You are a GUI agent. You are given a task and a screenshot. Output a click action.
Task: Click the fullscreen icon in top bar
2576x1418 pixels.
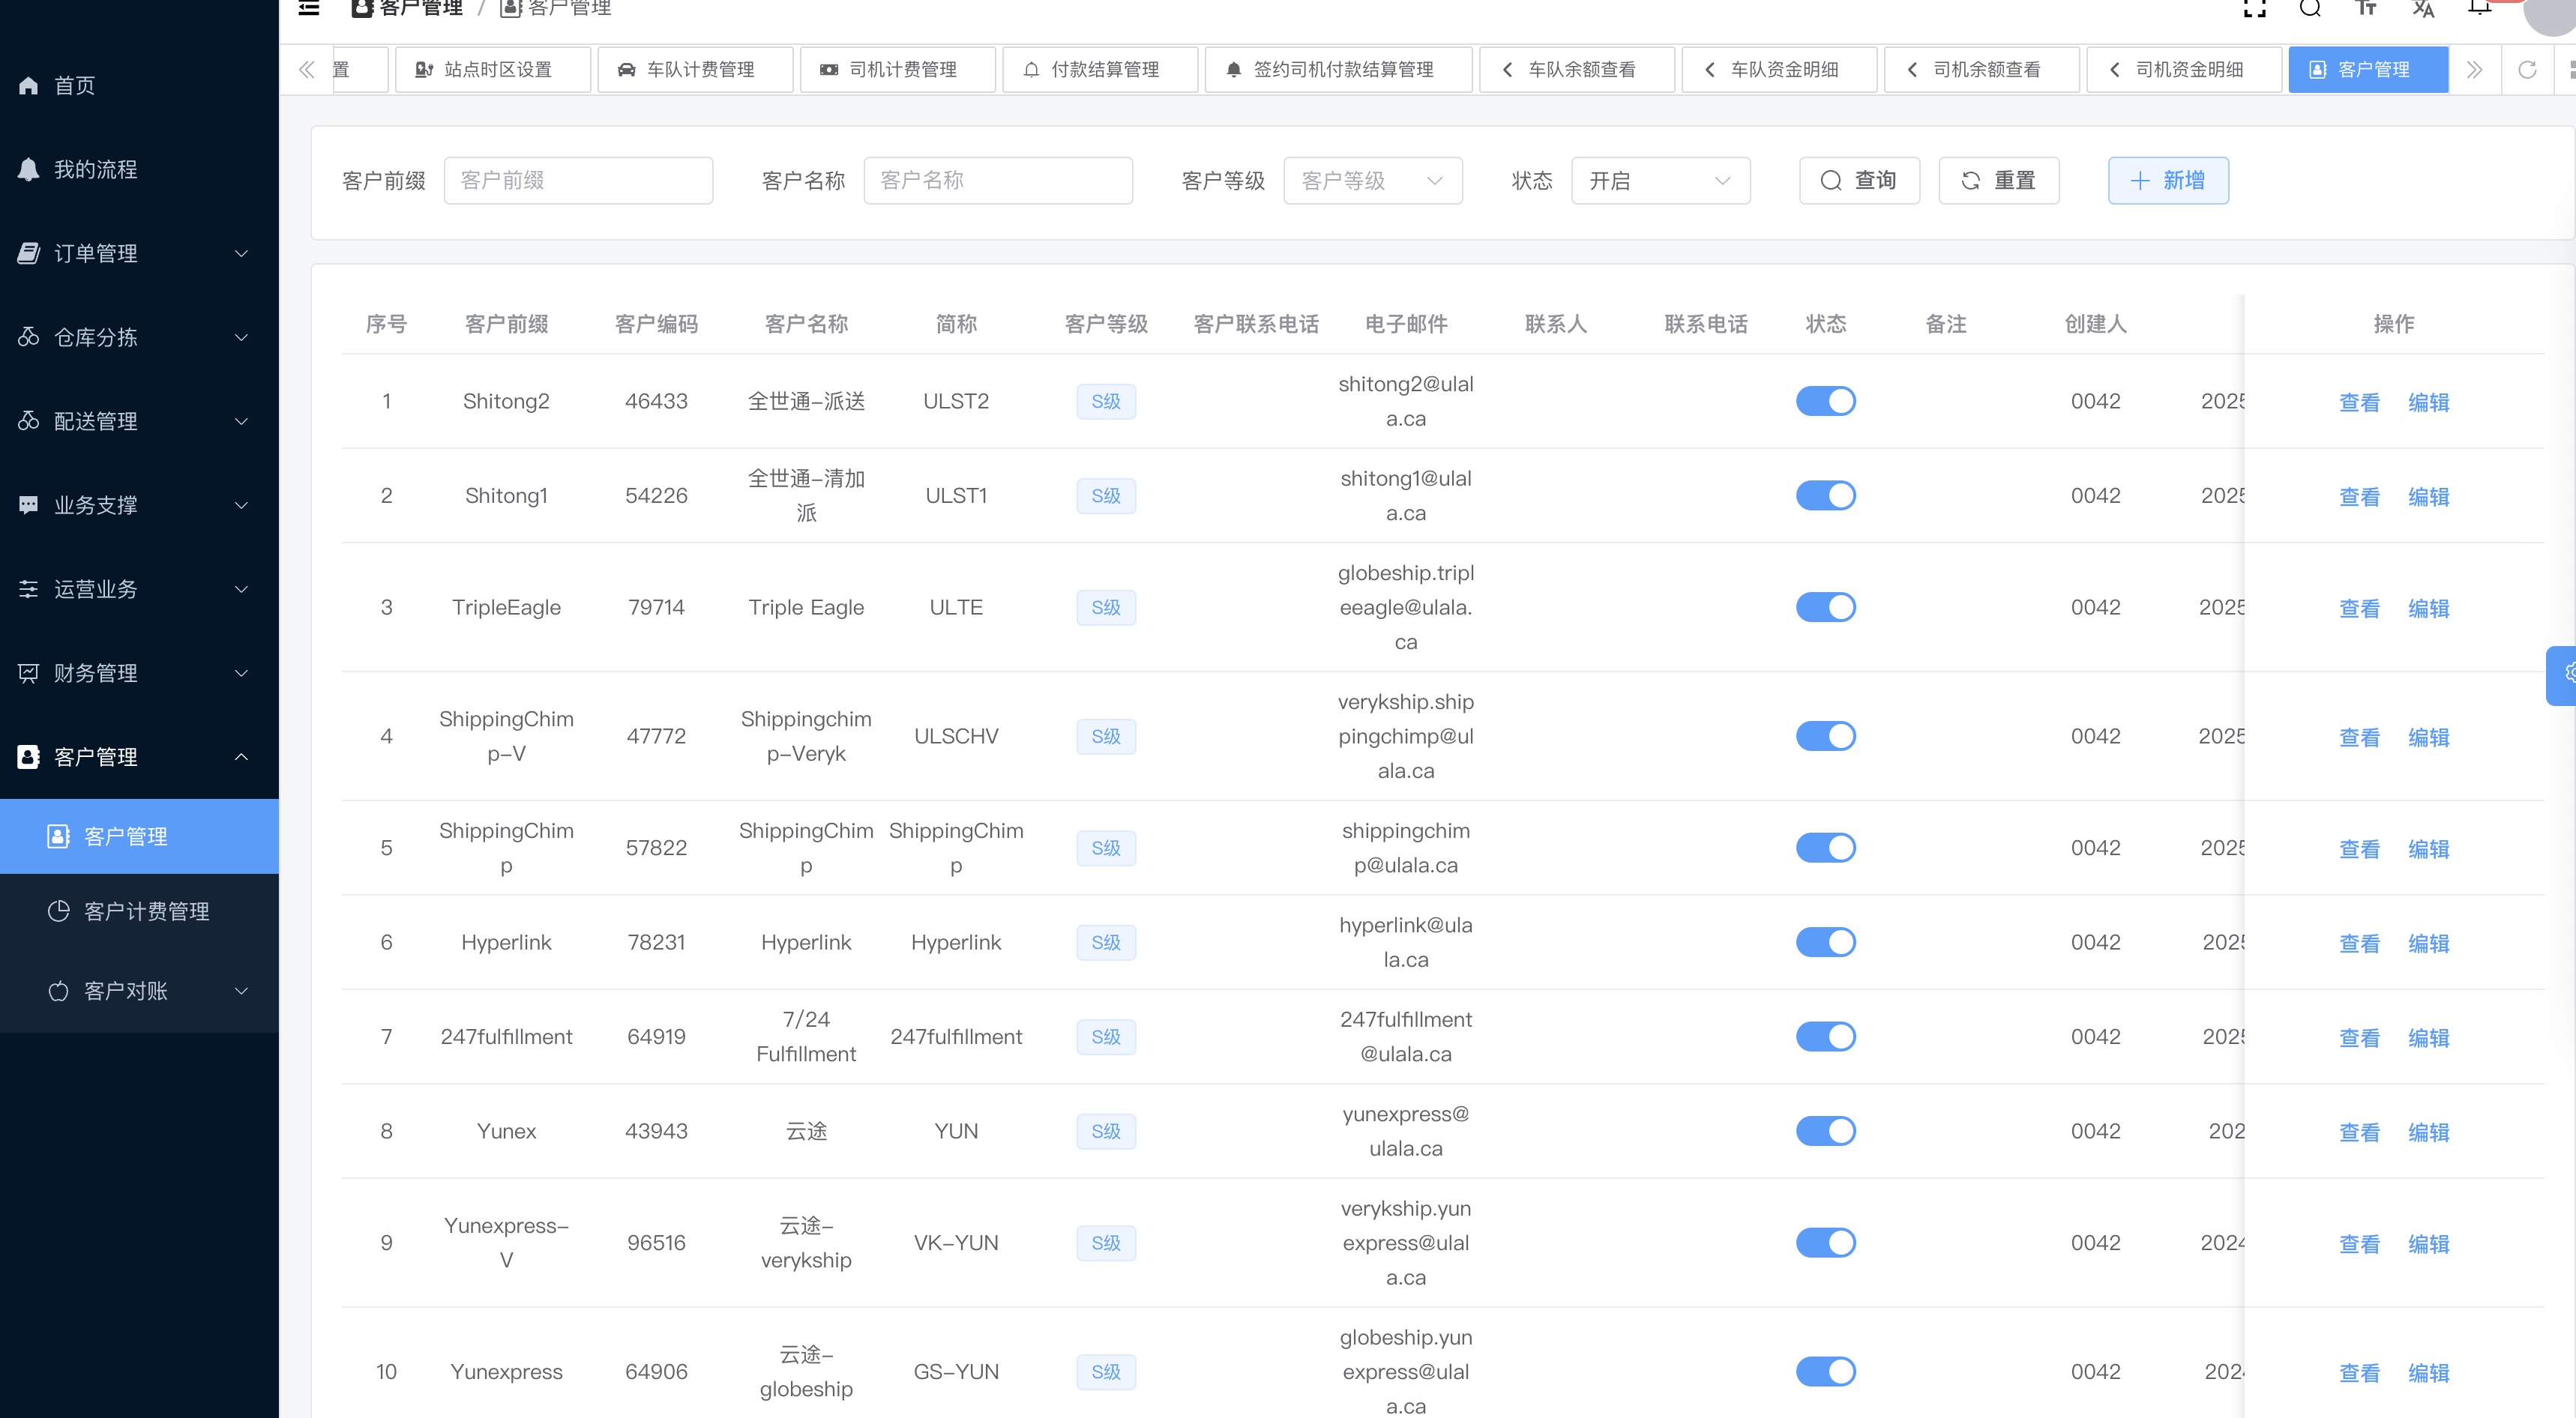tap(2255, 9)
